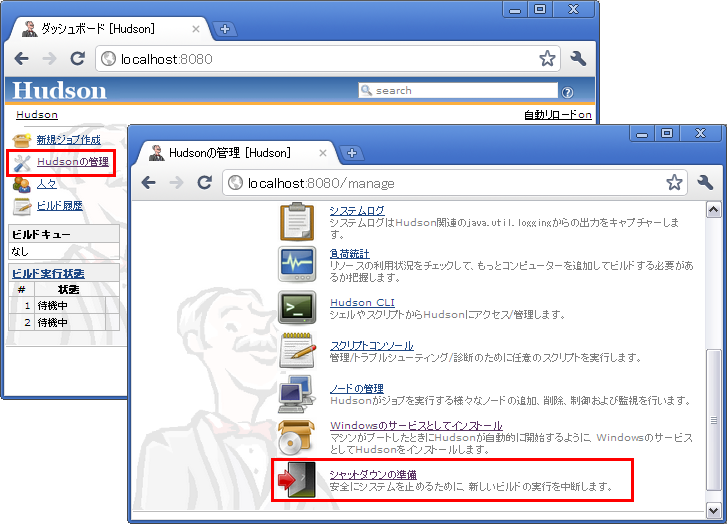This screenshot has height=524, width=727.
Task: Click the 新規ジョブ作成 package icon
Action: (x=21, y=140)
